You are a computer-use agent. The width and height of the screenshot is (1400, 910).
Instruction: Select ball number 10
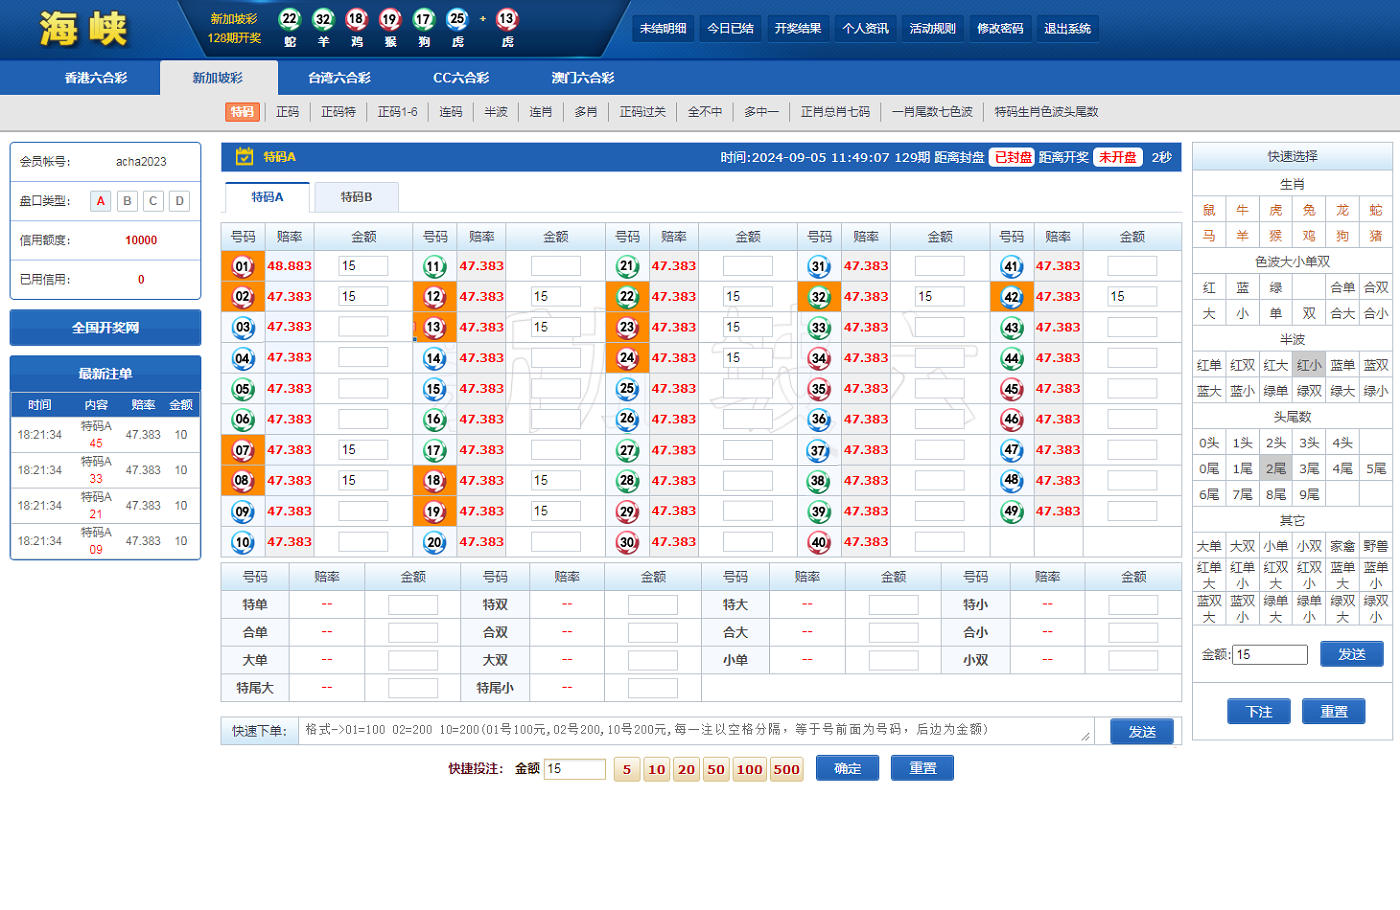click(x=242, y=542)
